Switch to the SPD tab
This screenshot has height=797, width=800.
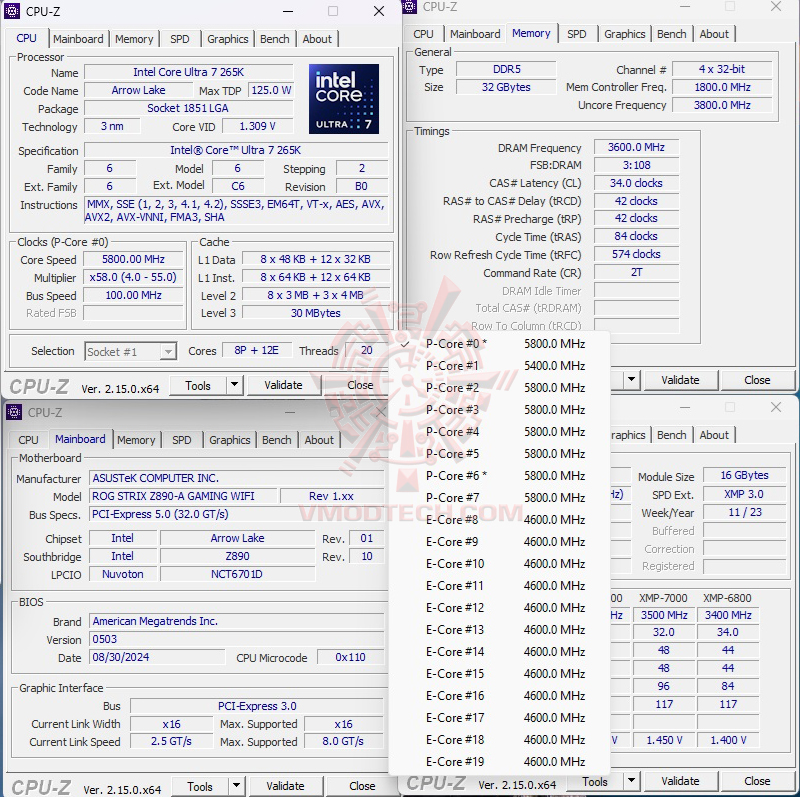pyautogui.click(x=180, y=39)
